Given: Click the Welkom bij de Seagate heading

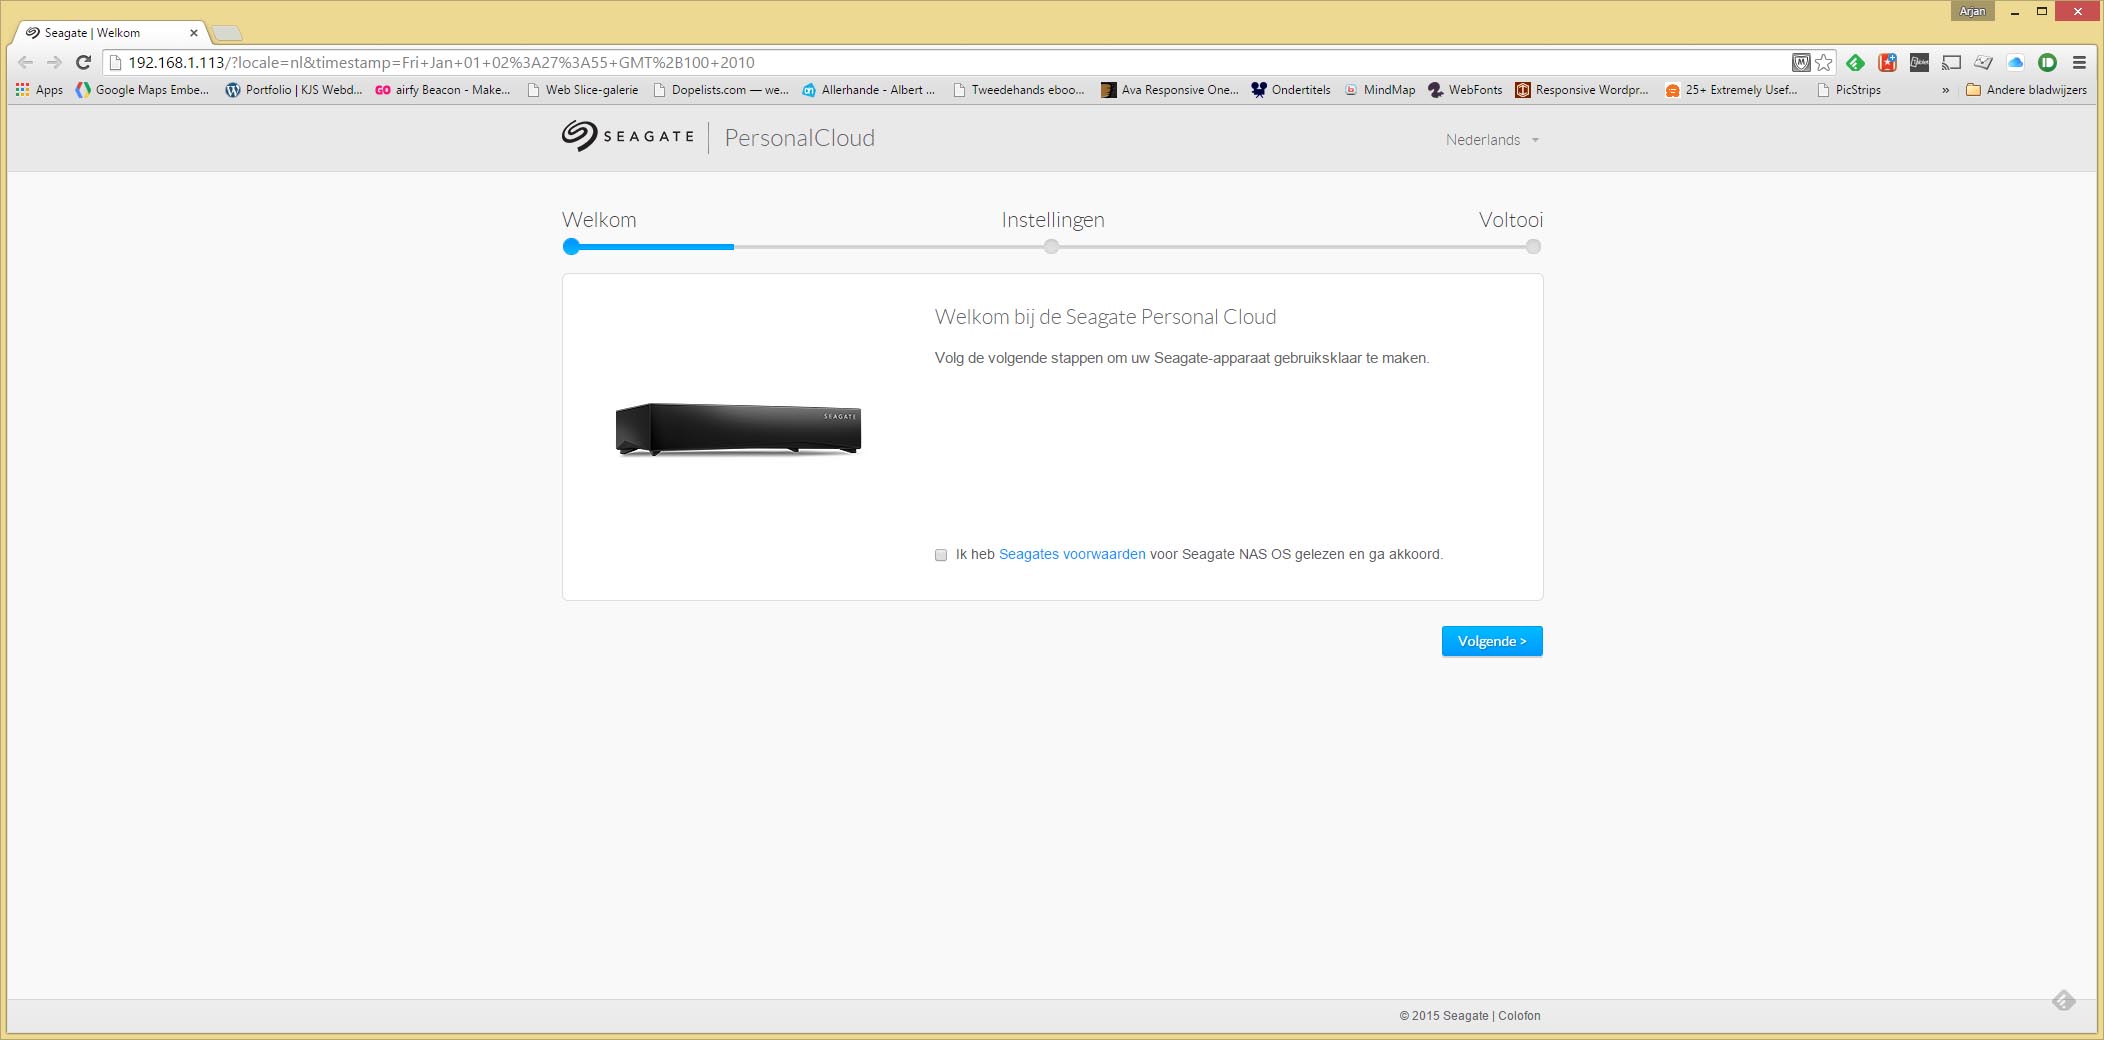Looking at the screenshot, I should pos(1105,317).
